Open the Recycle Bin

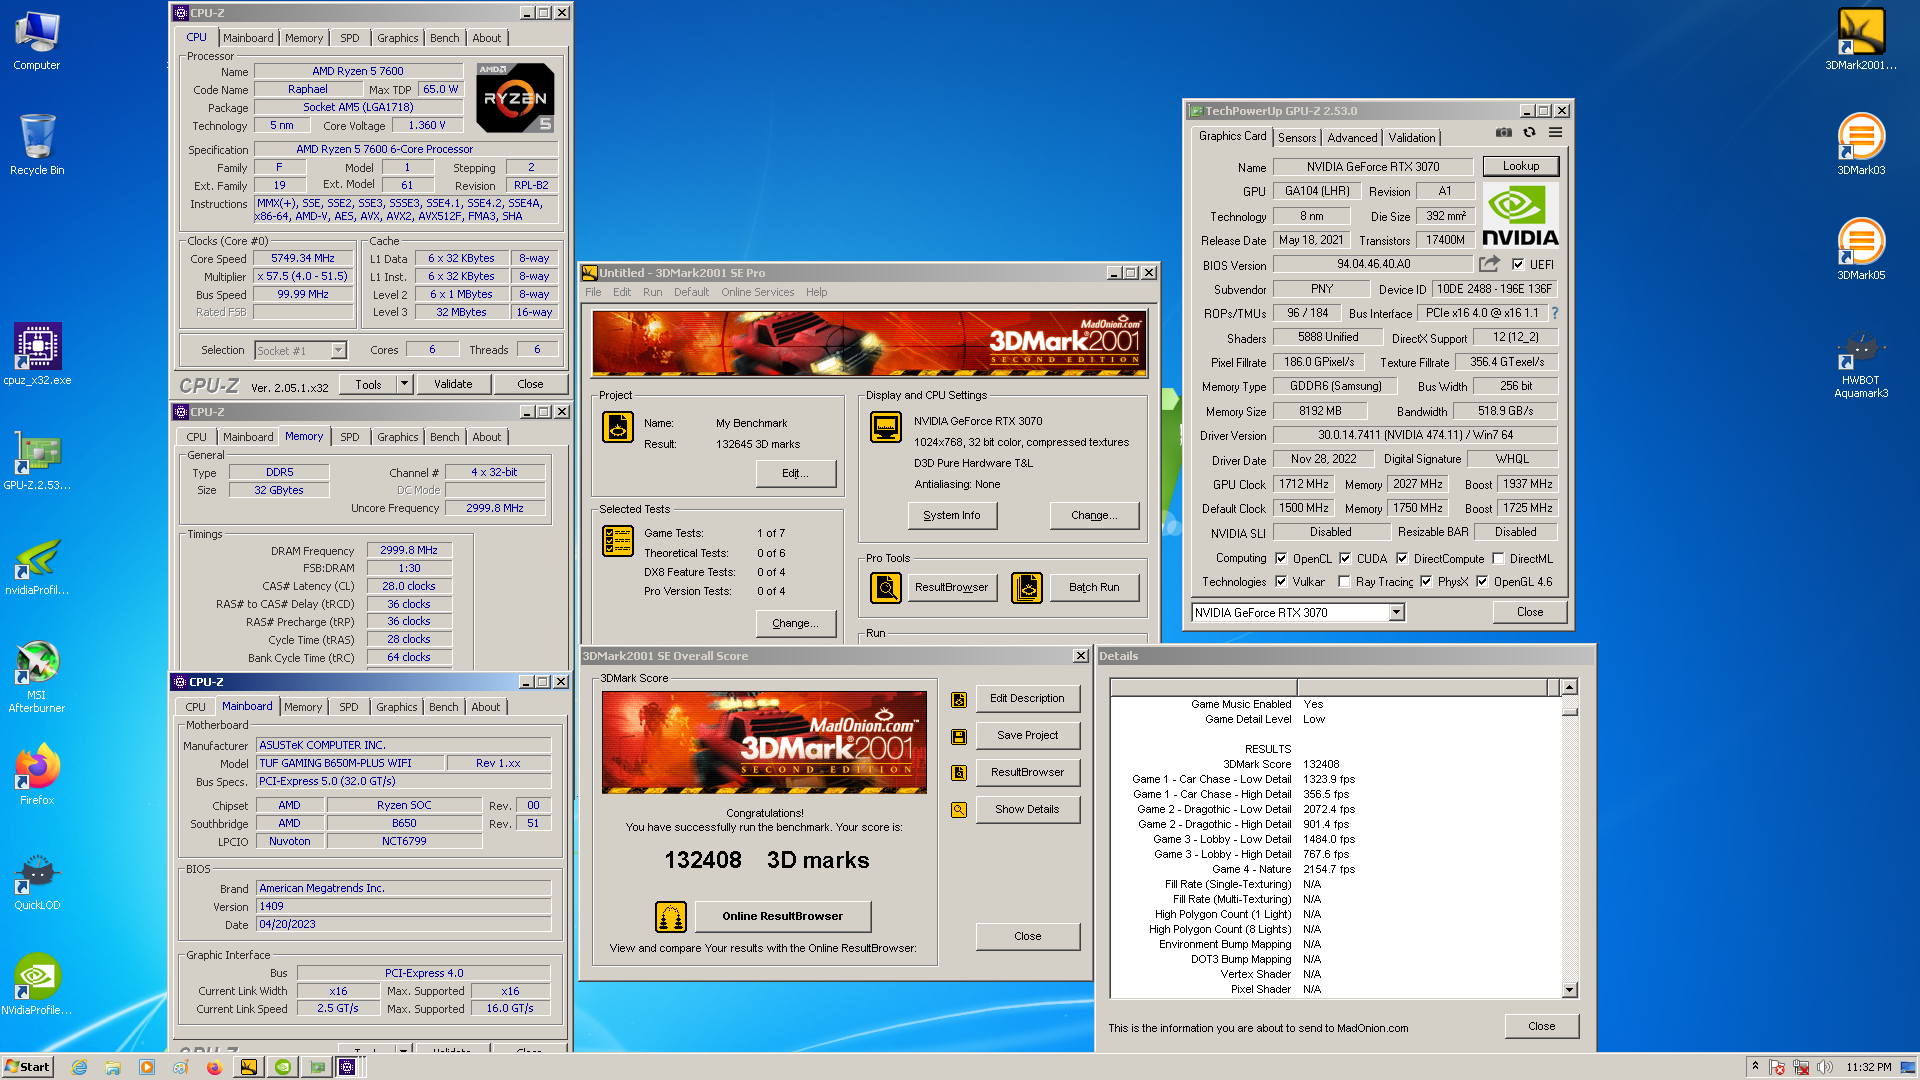[37, 144]
